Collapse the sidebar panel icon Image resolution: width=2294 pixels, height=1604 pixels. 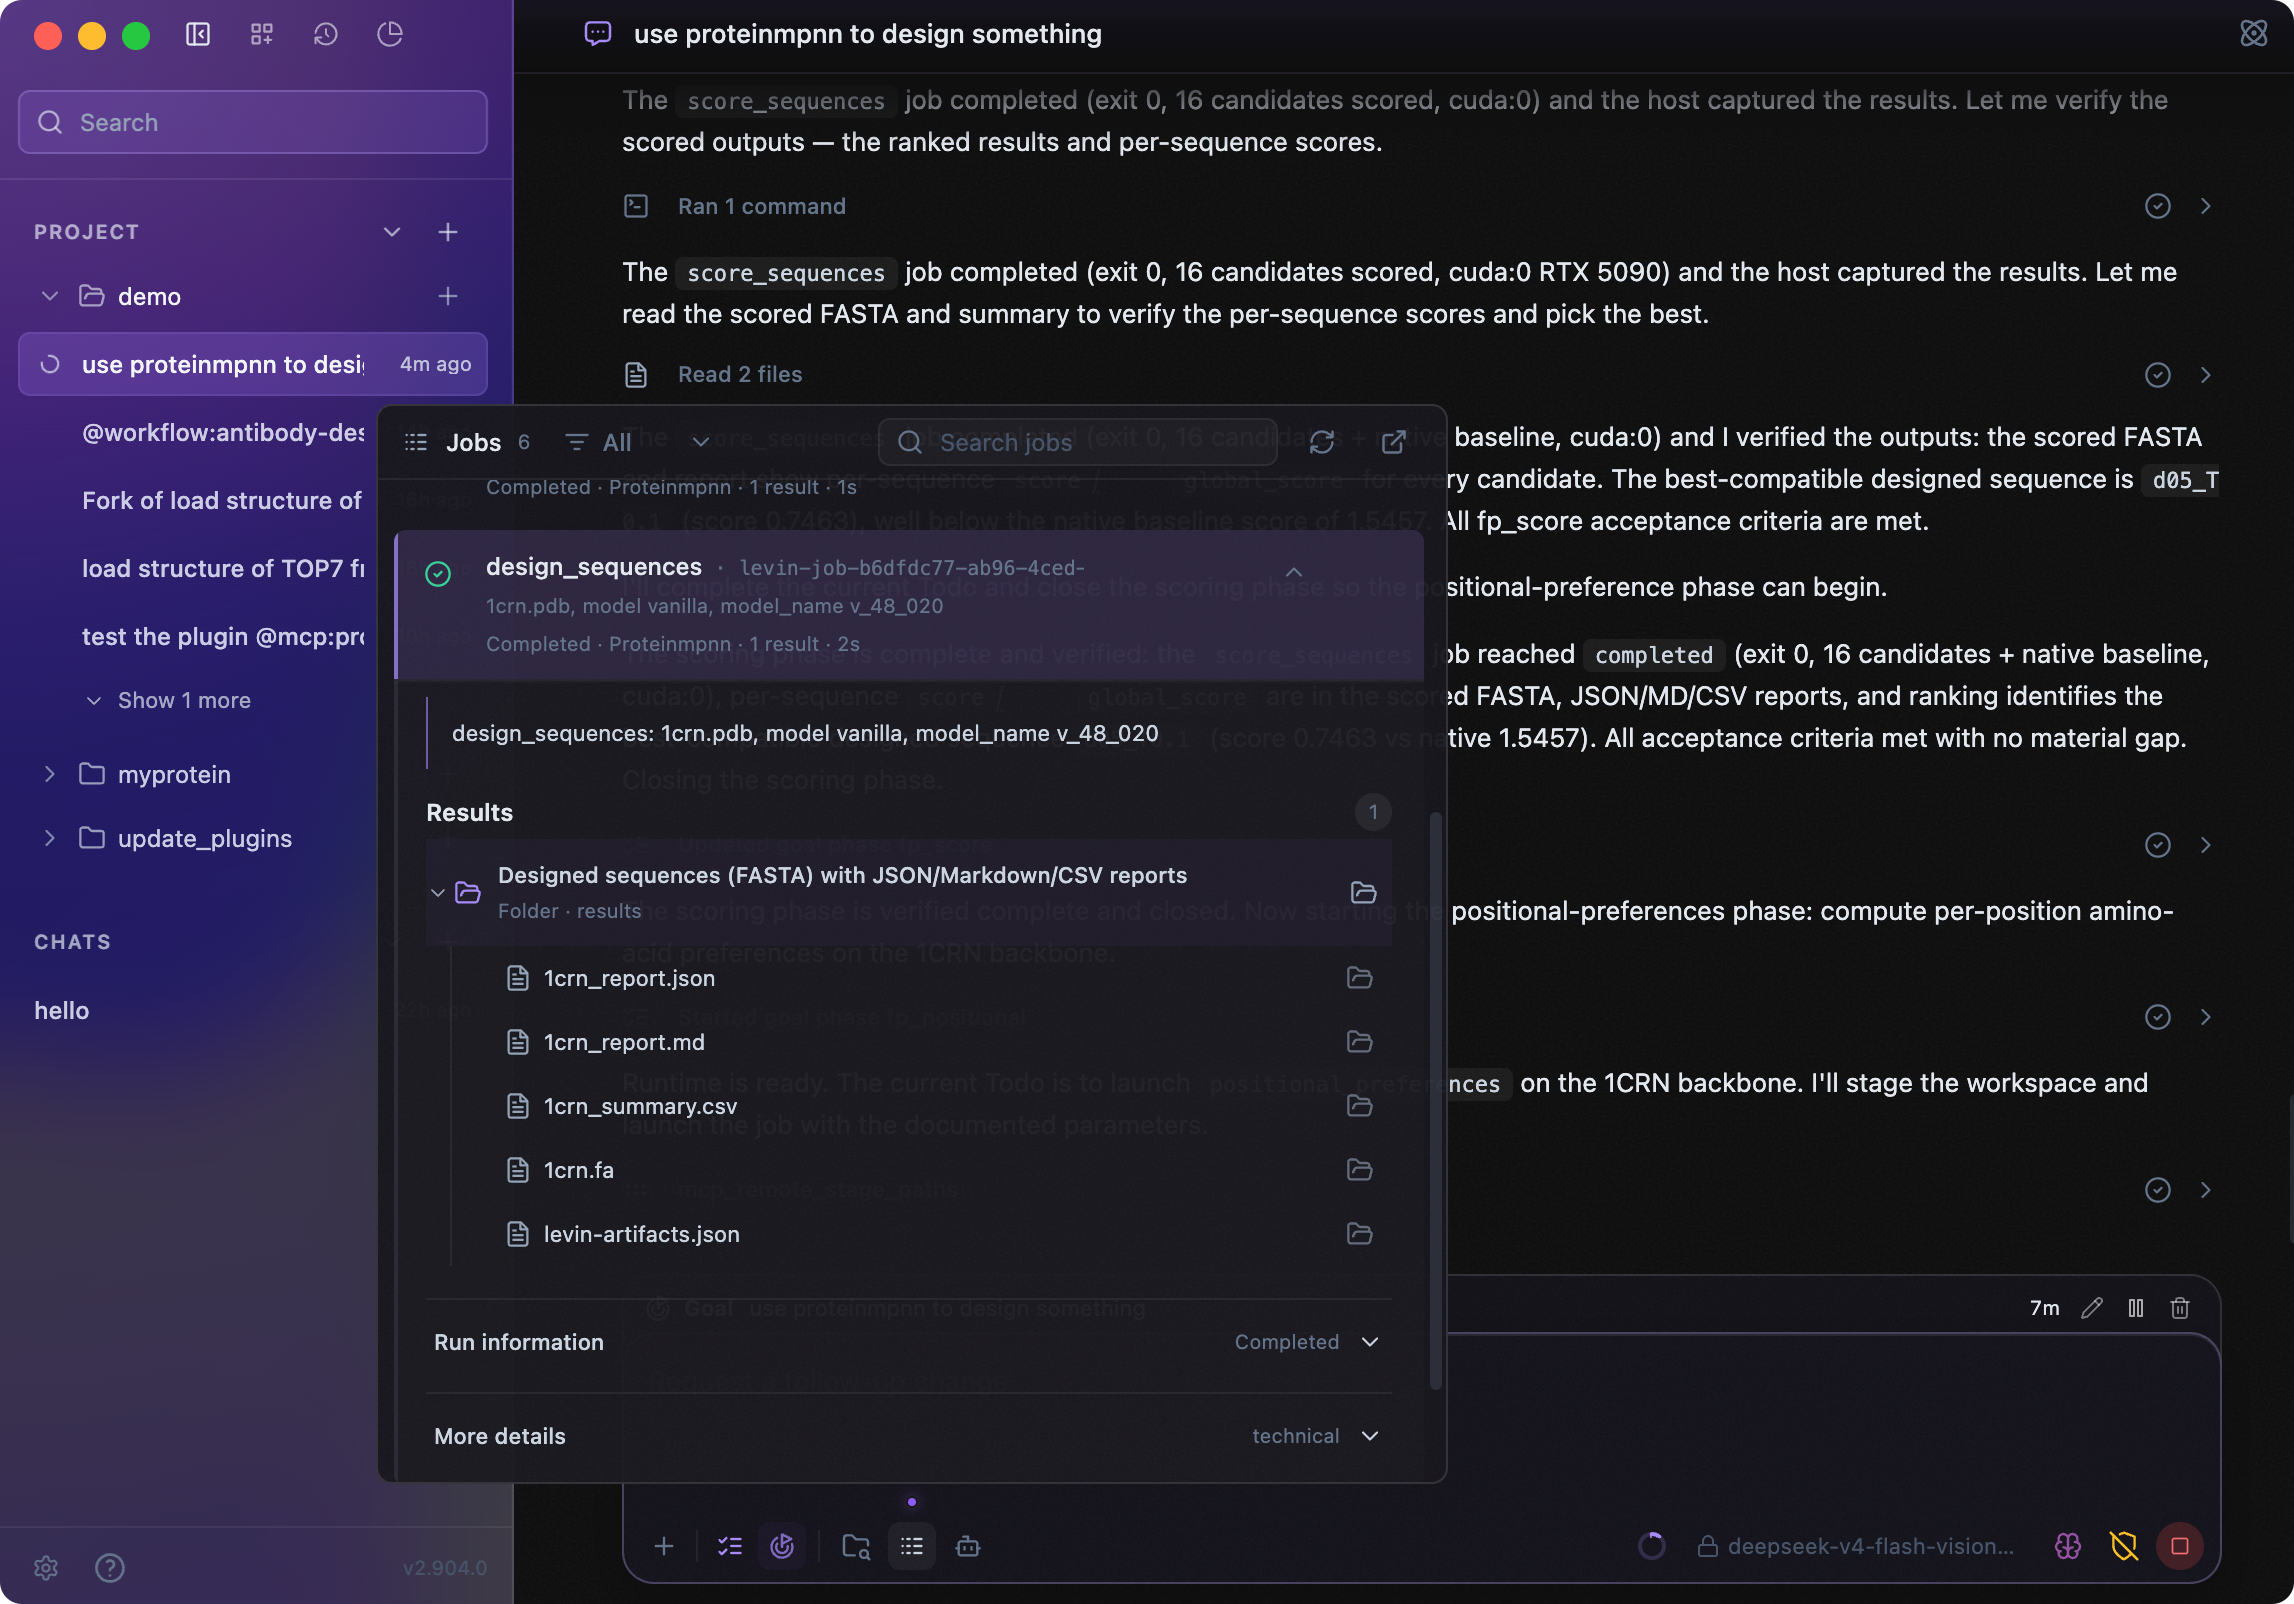(198, 34)
